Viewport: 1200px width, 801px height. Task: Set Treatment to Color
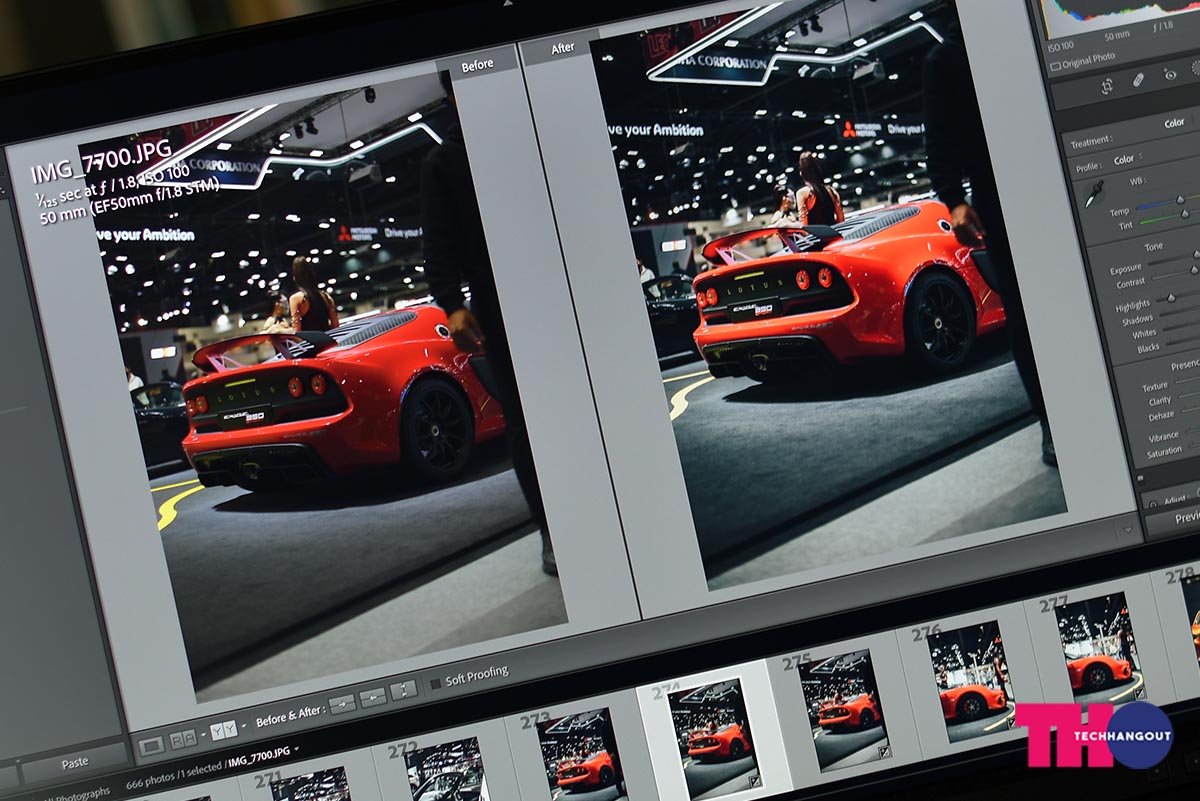click(x=1175, y=123)
